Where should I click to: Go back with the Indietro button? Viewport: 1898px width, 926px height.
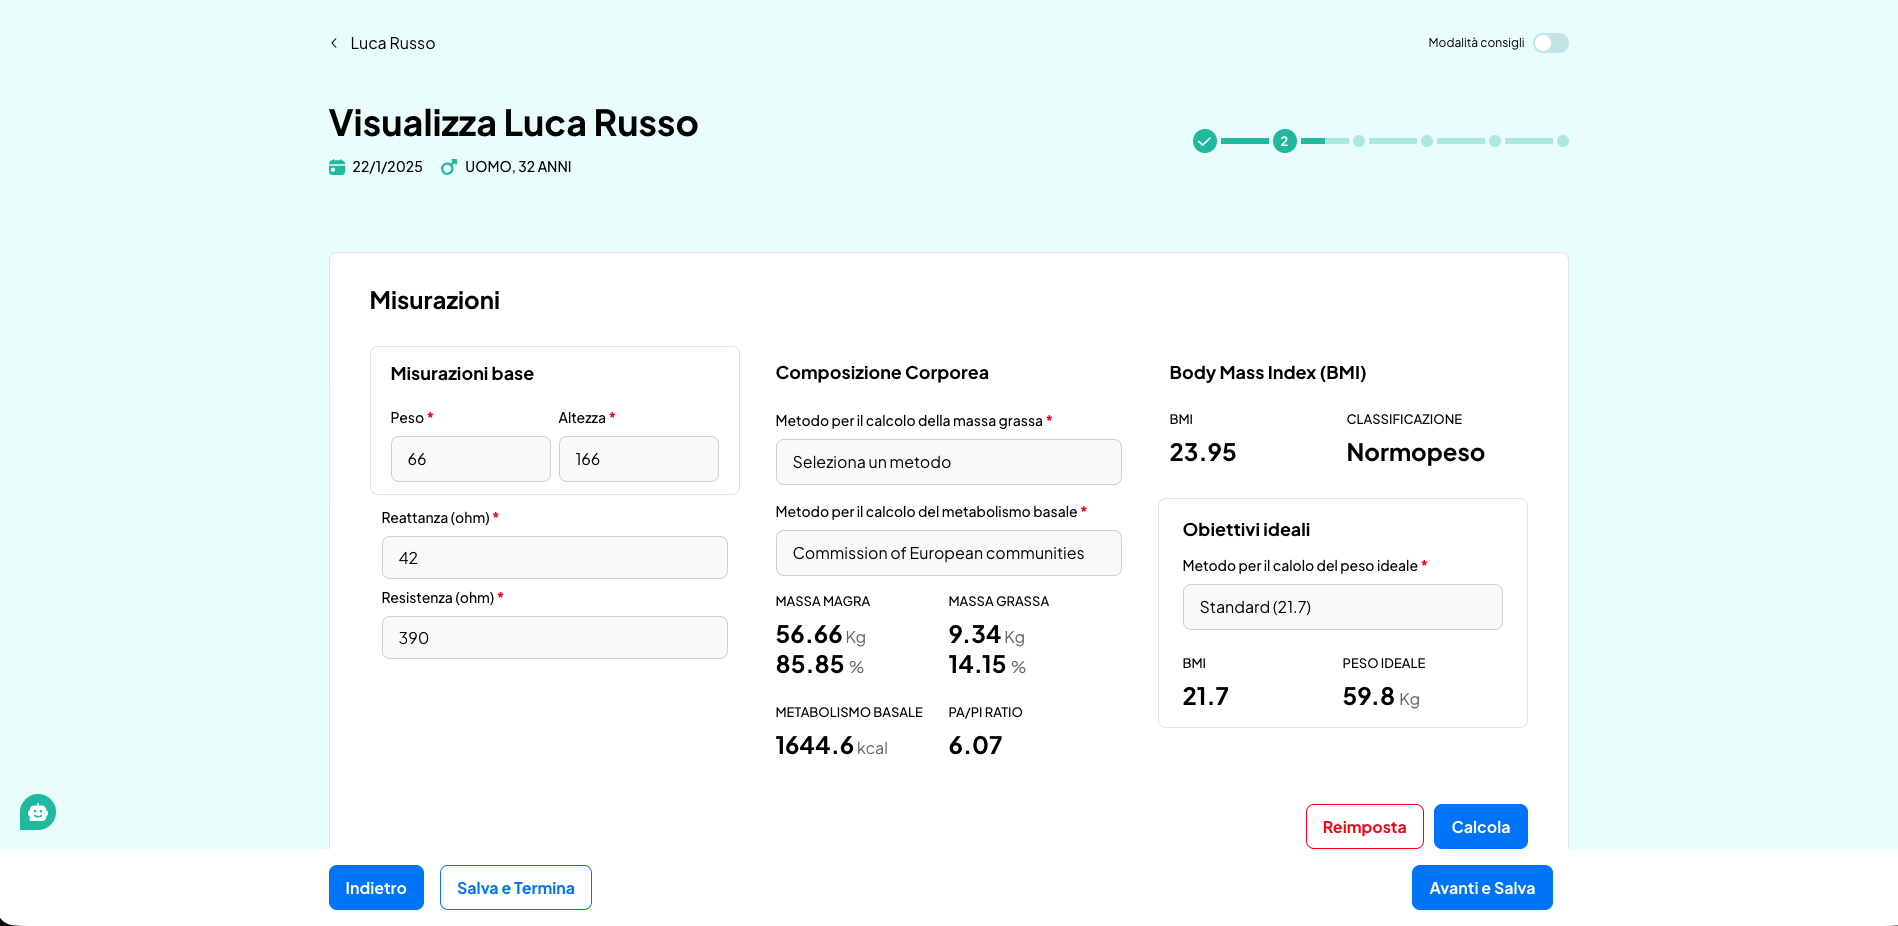click(376, 888)
